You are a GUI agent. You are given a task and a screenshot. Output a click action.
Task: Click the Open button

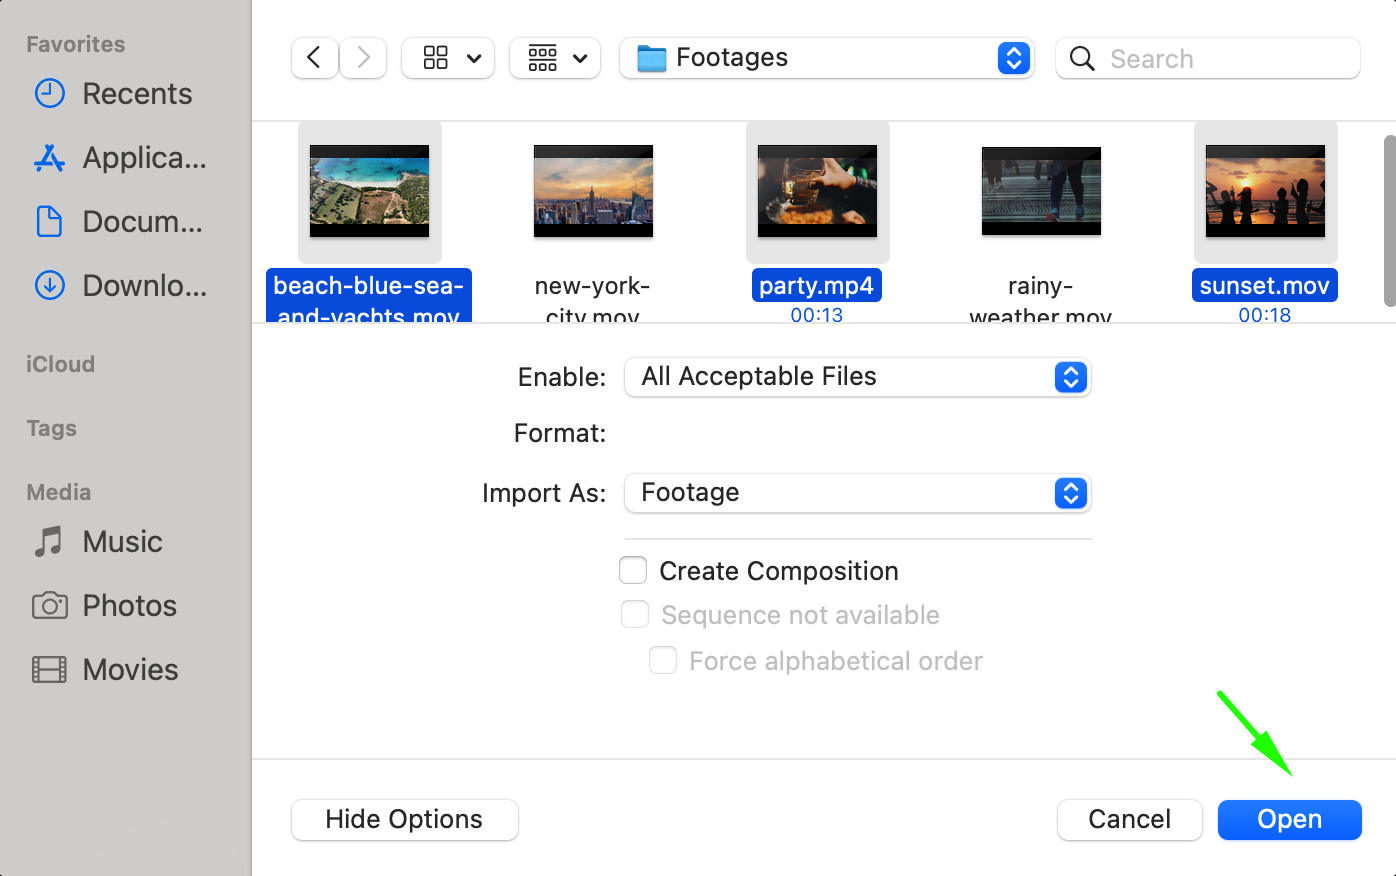tap(1289, 820)
